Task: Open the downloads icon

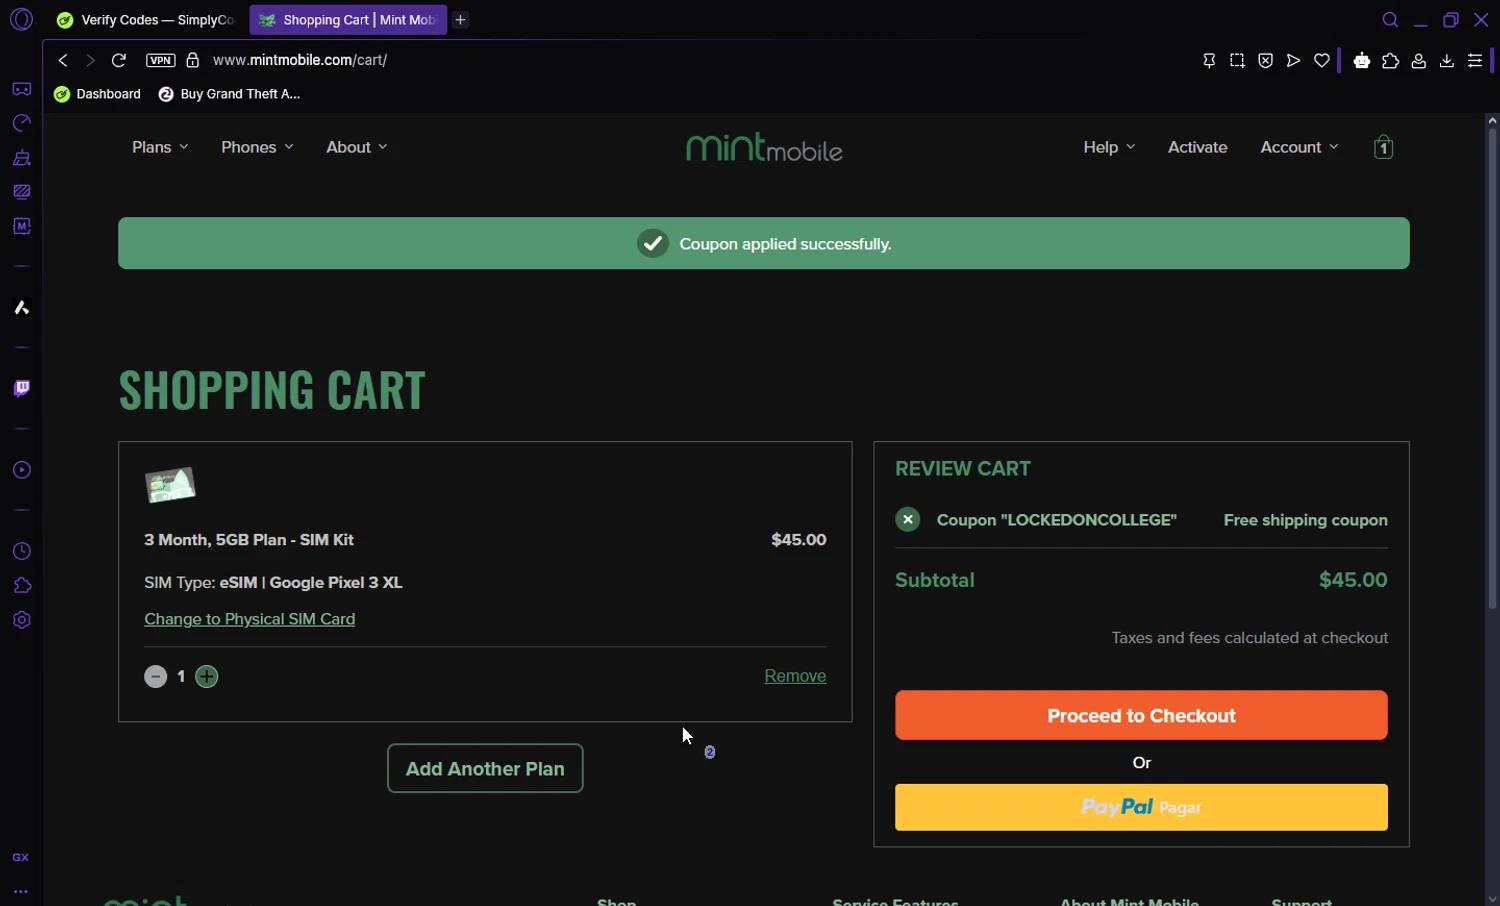Action: click(1446, 61)
